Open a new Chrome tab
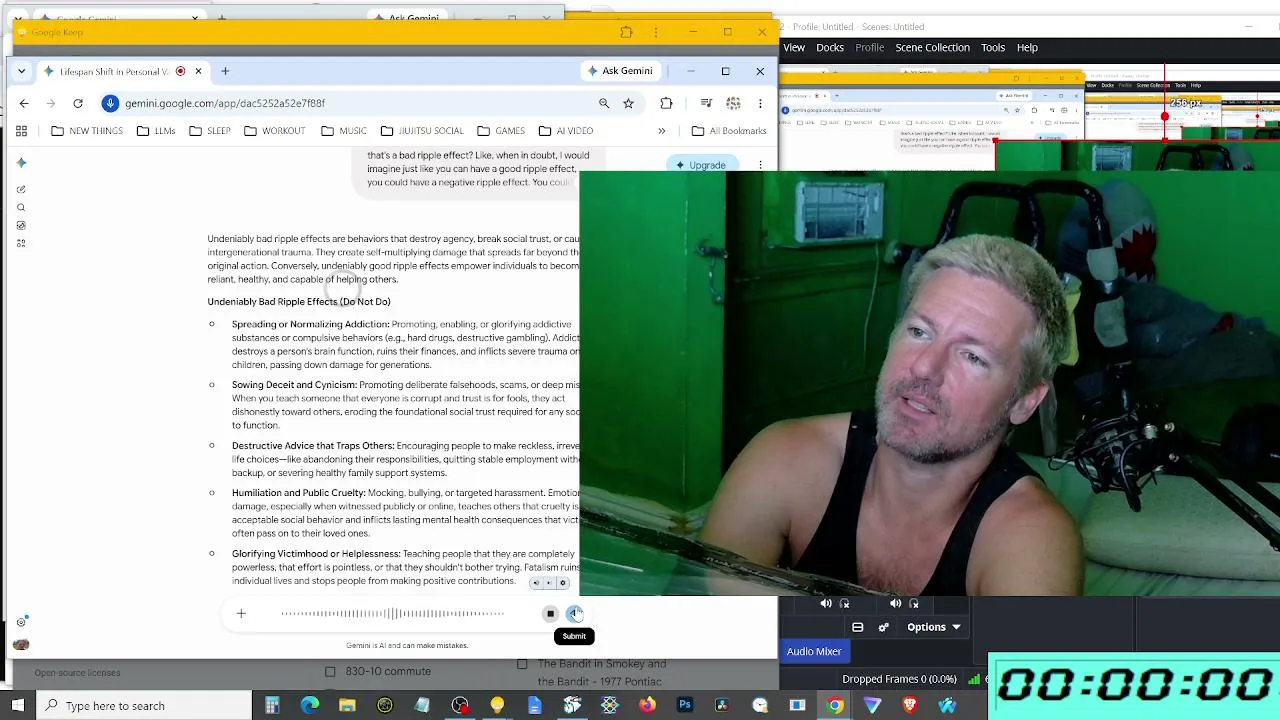Screen dimensions: 1280x720 [x=225, y=71]
